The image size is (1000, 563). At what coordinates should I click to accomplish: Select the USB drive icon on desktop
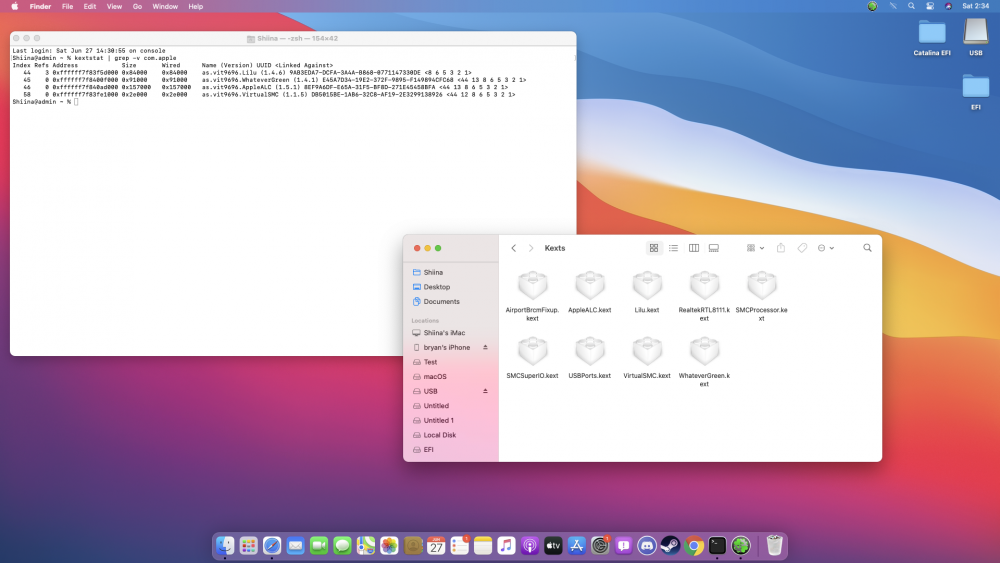pos(976,37)
